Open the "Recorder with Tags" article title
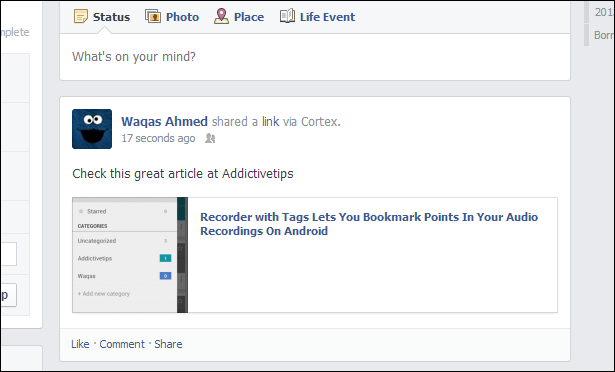 coord(369,224)
